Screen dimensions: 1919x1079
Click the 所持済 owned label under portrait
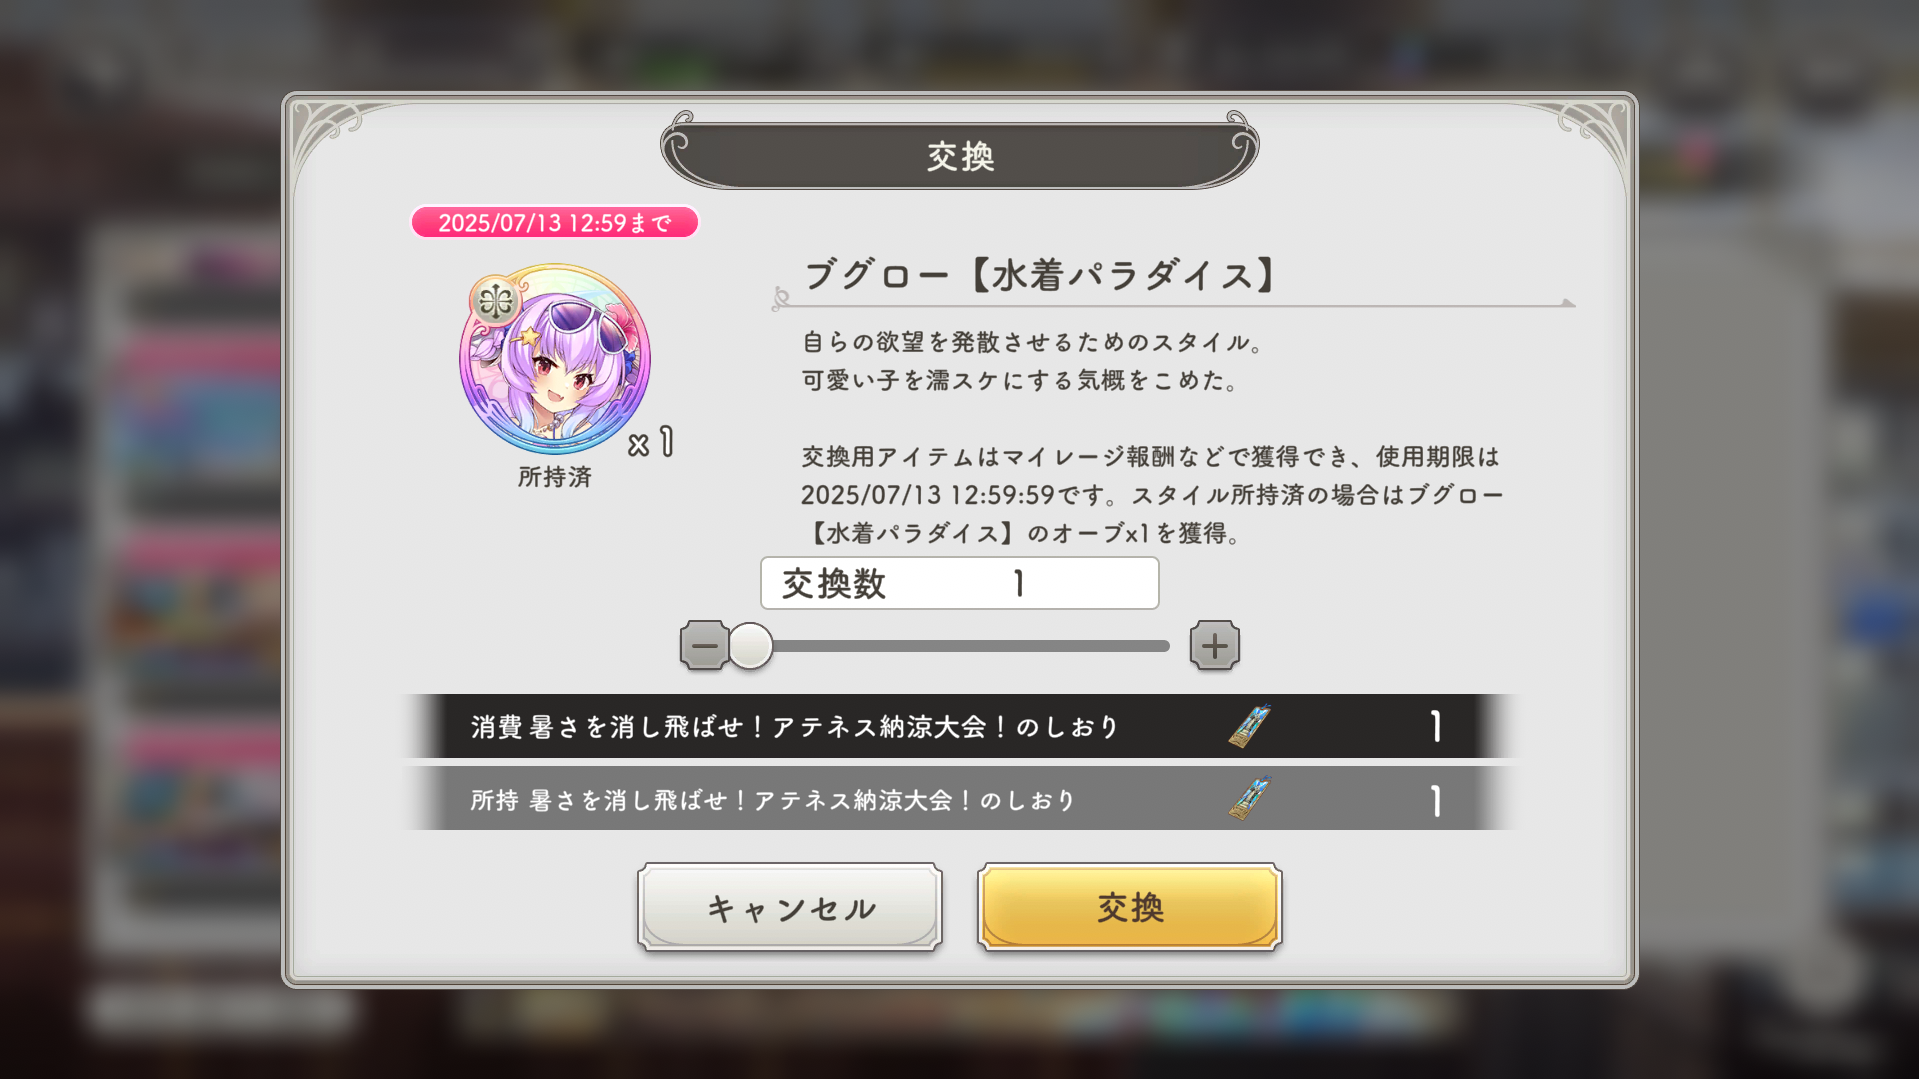click(555, 477)
